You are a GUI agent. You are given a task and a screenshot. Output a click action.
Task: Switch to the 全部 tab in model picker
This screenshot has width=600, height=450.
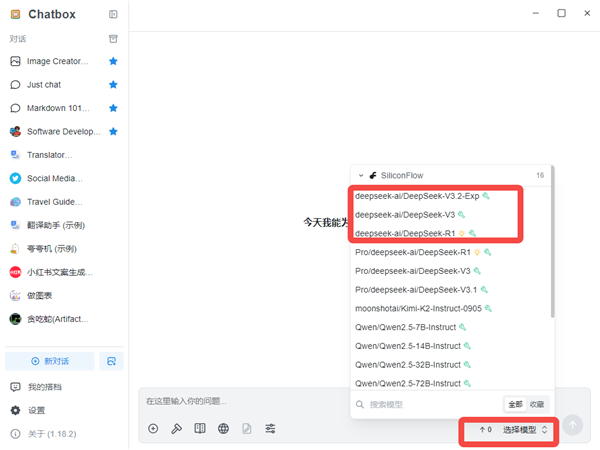click(515, 404)
